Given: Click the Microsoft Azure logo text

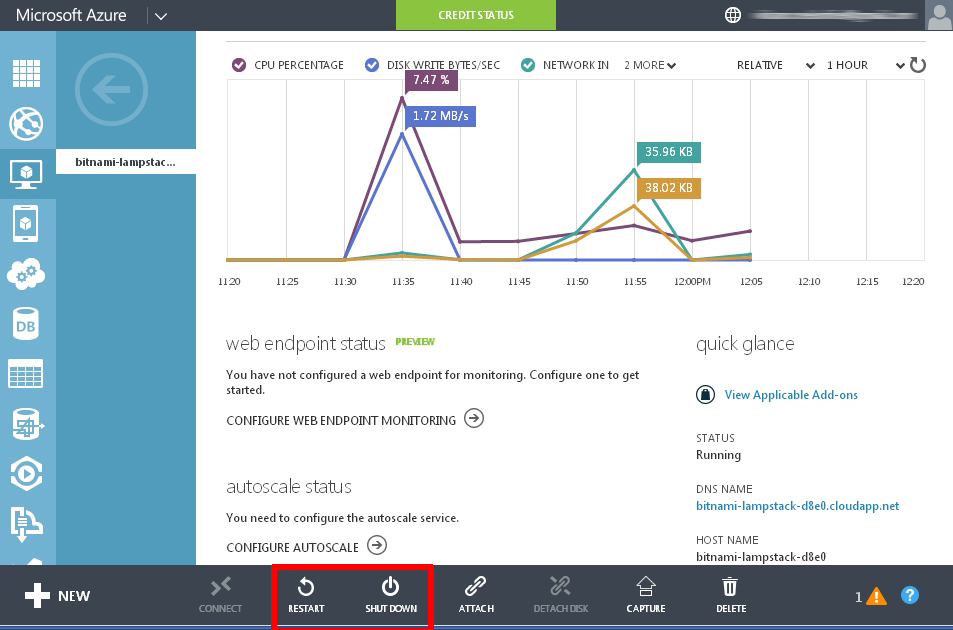Looking at the screenshot, I should (71, 15).
